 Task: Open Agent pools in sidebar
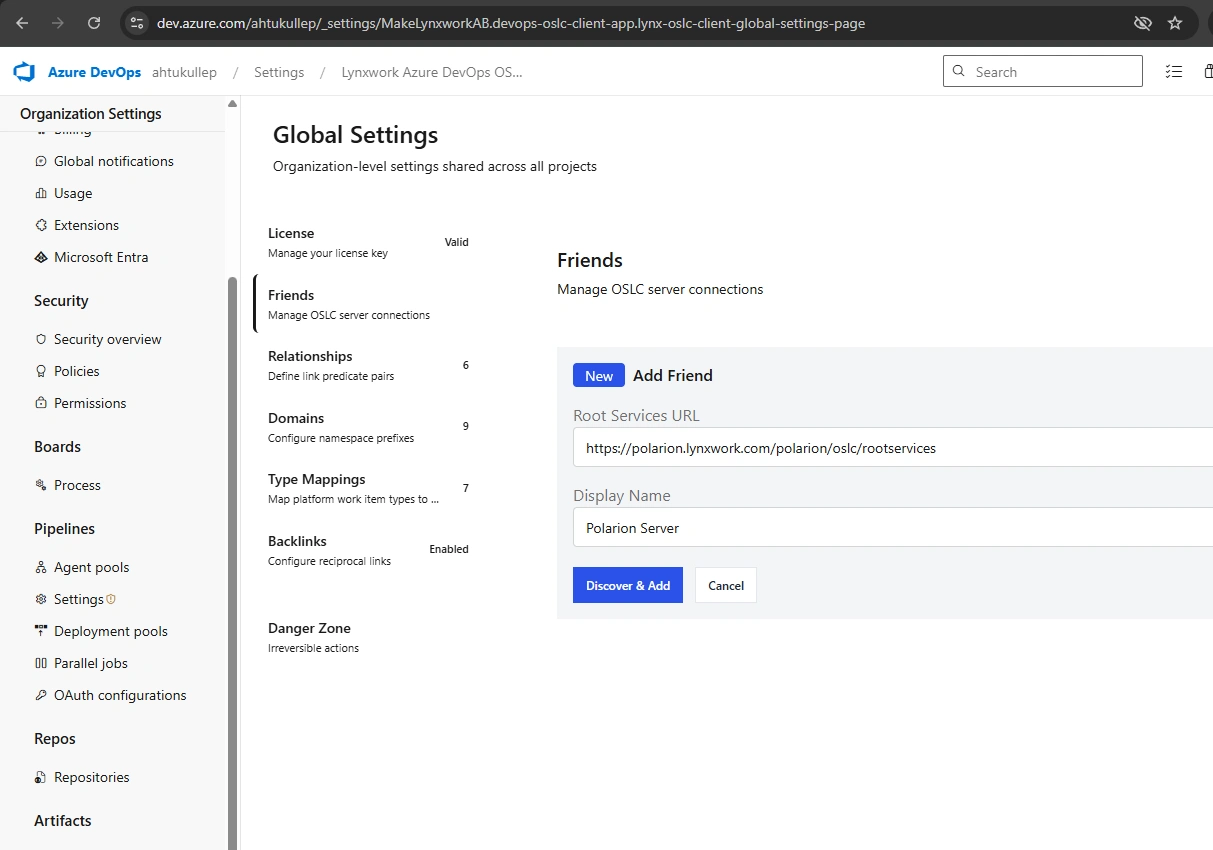click(x=92, y=567)
